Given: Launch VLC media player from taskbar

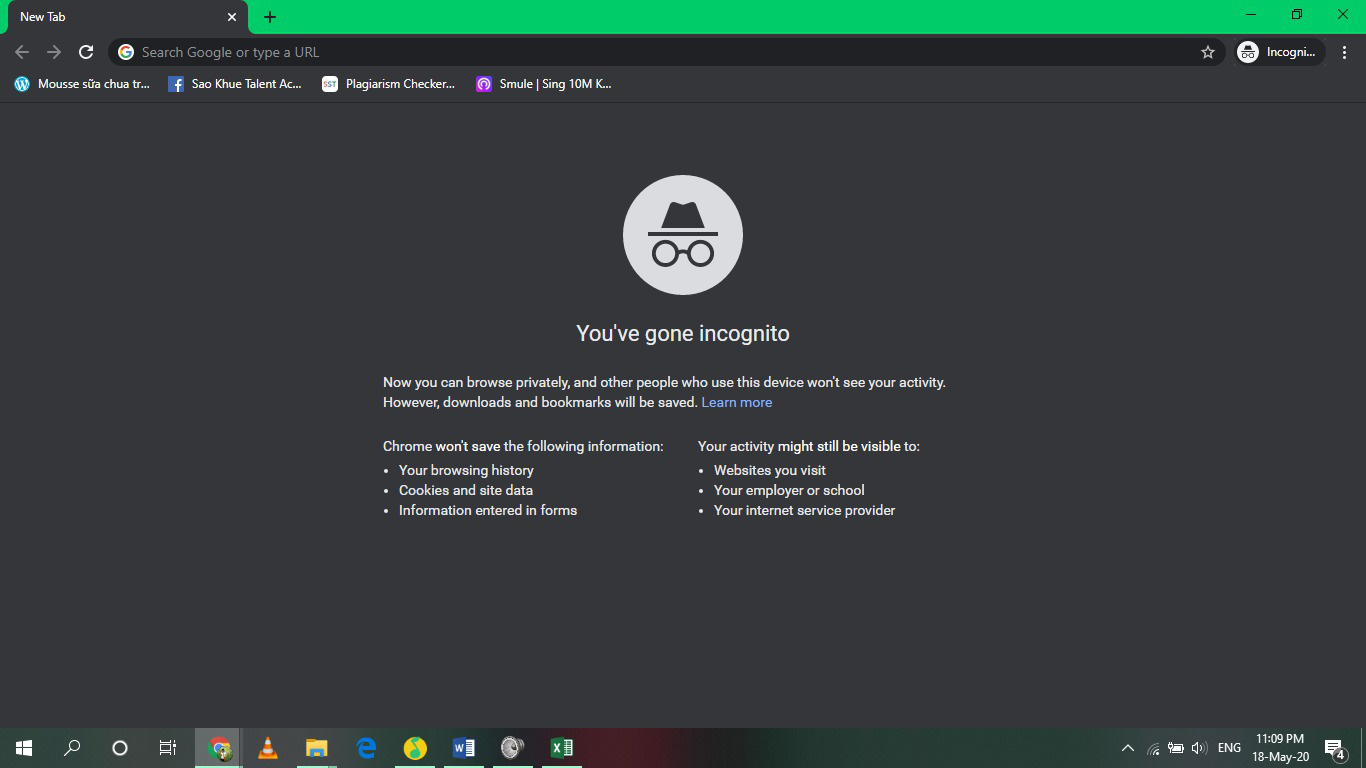Looking at the screenshot, I should pos(267,748).
